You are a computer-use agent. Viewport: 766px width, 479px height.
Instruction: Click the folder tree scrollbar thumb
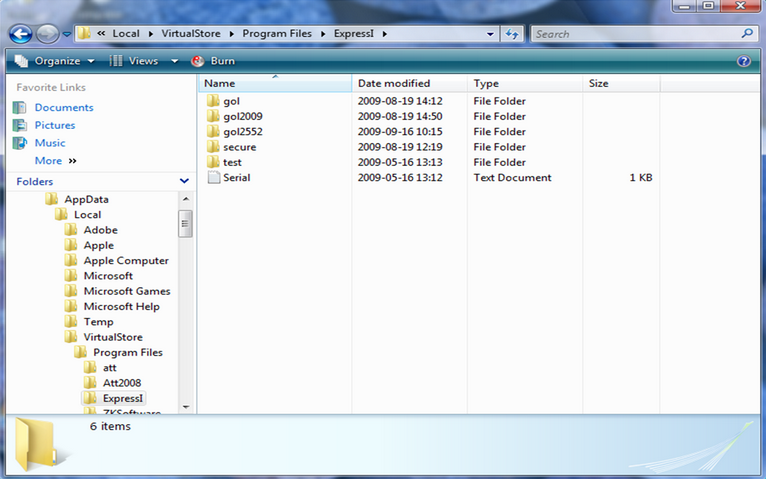(x=186, y=224)
